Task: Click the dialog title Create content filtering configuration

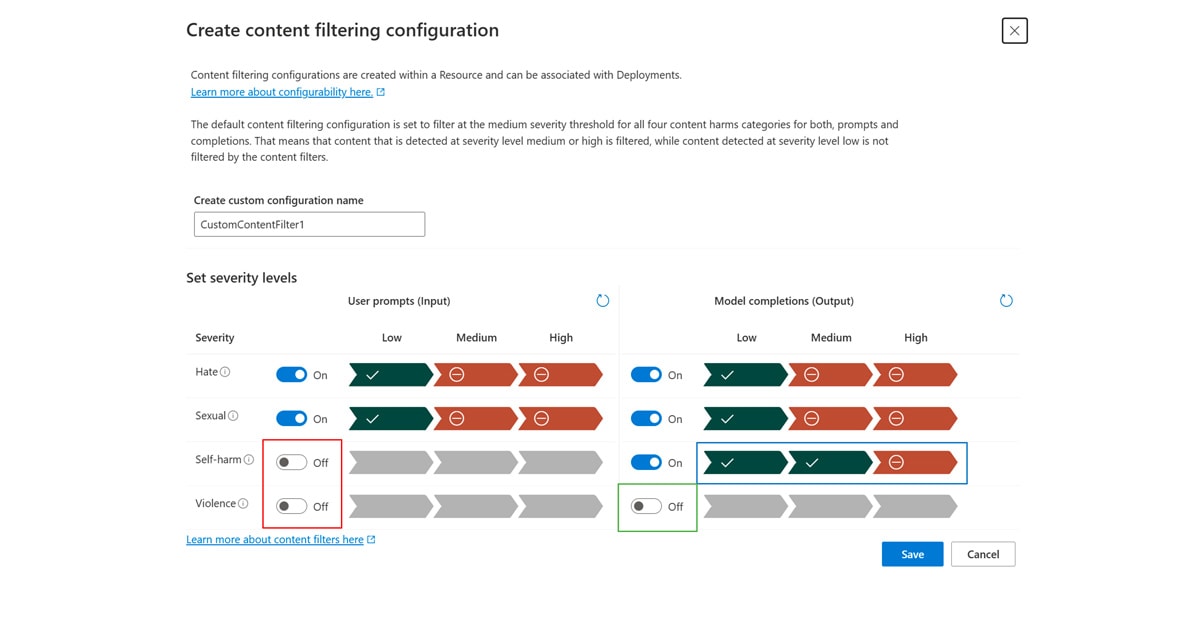Action: click(342, 30)
